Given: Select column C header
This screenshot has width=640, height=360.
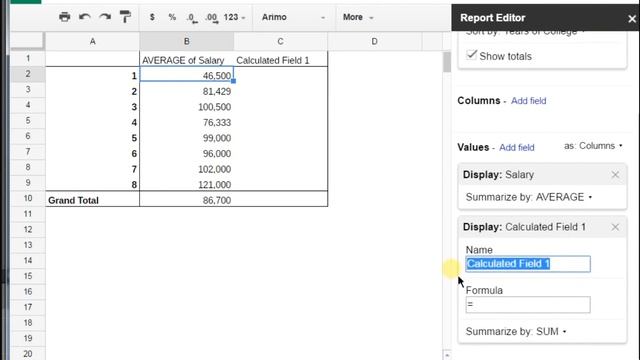Looking at the screenshot, I should 280,41.
